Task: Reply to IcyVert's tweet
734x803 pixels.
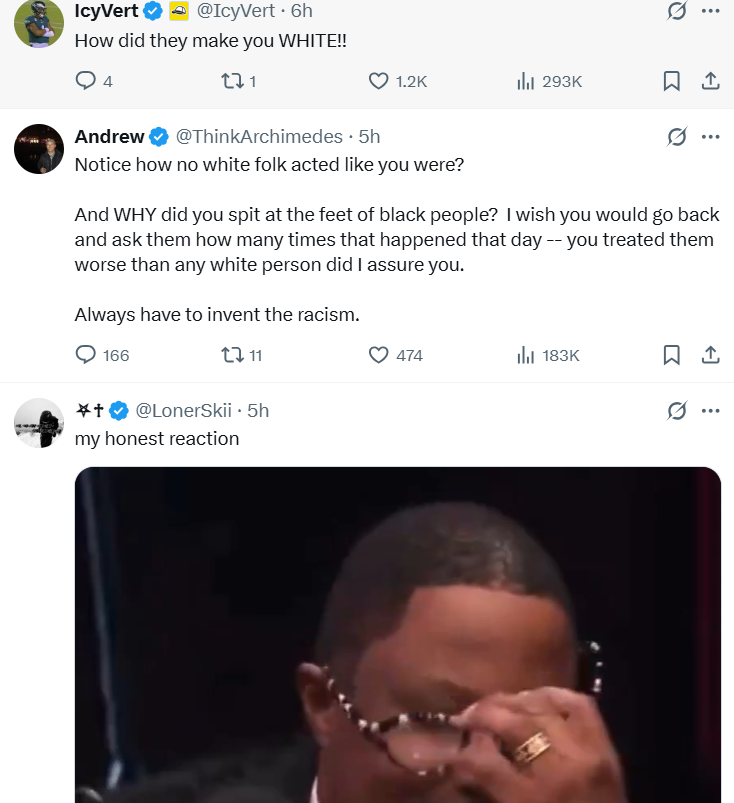Action: tap(86, 82)
